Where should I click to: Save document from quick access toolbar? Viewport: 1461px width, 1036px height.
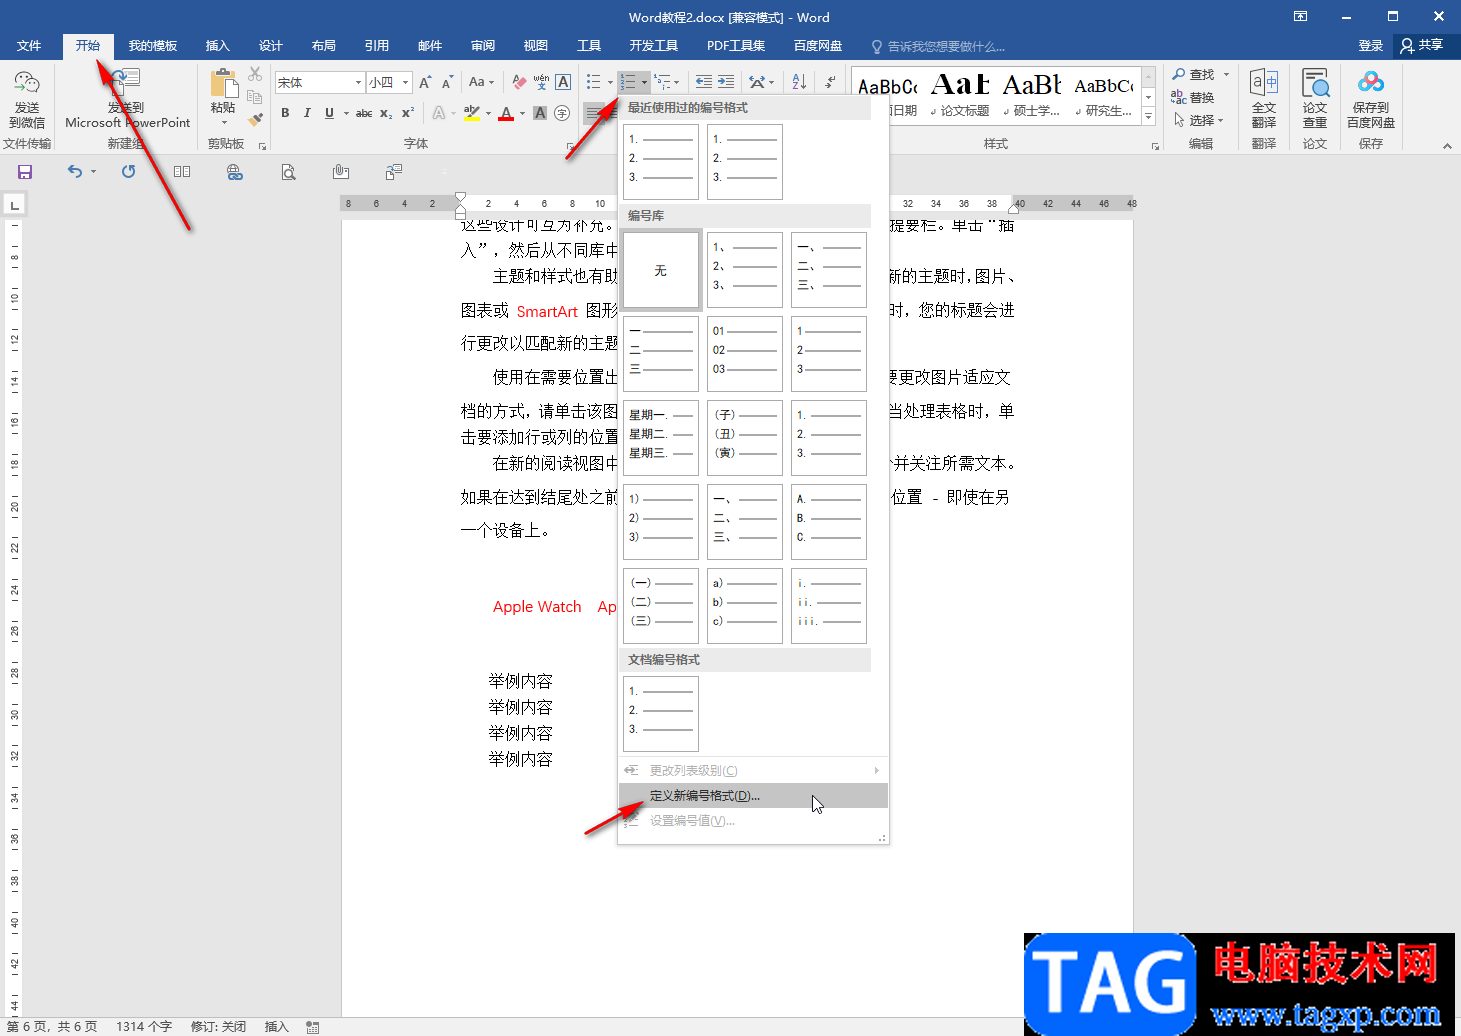25,172
